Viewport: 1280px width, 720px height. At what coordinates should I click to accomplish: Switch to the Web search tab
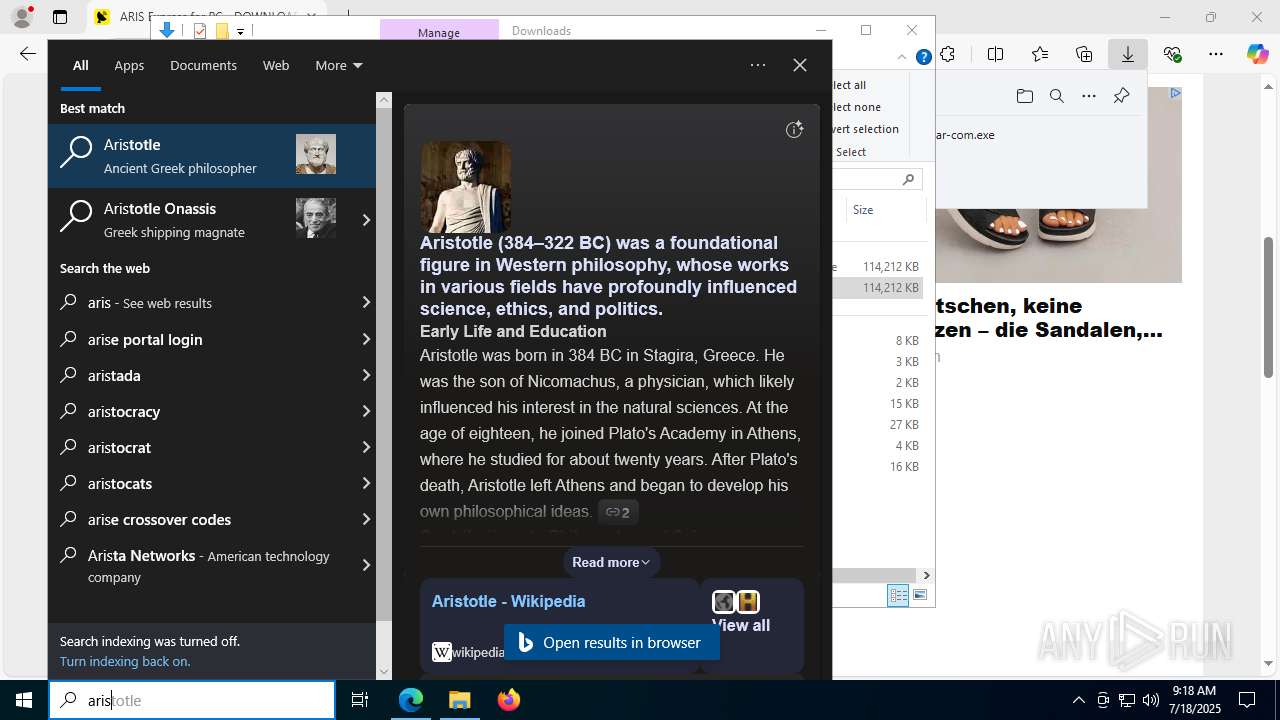point(276,65)
